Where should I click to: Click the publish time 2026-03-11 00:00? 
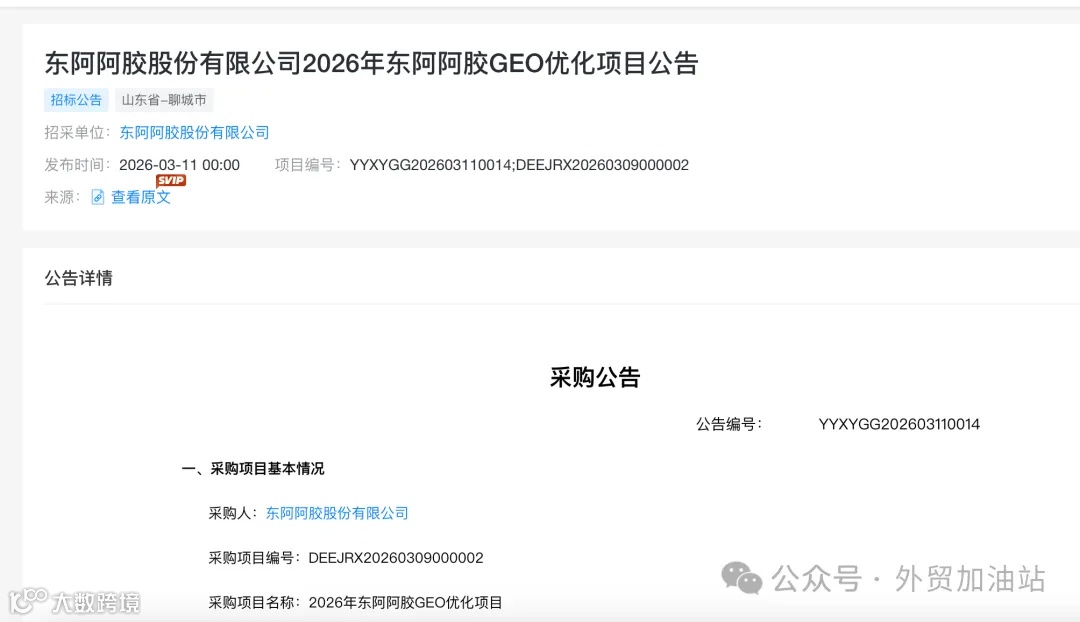(179, 165)
